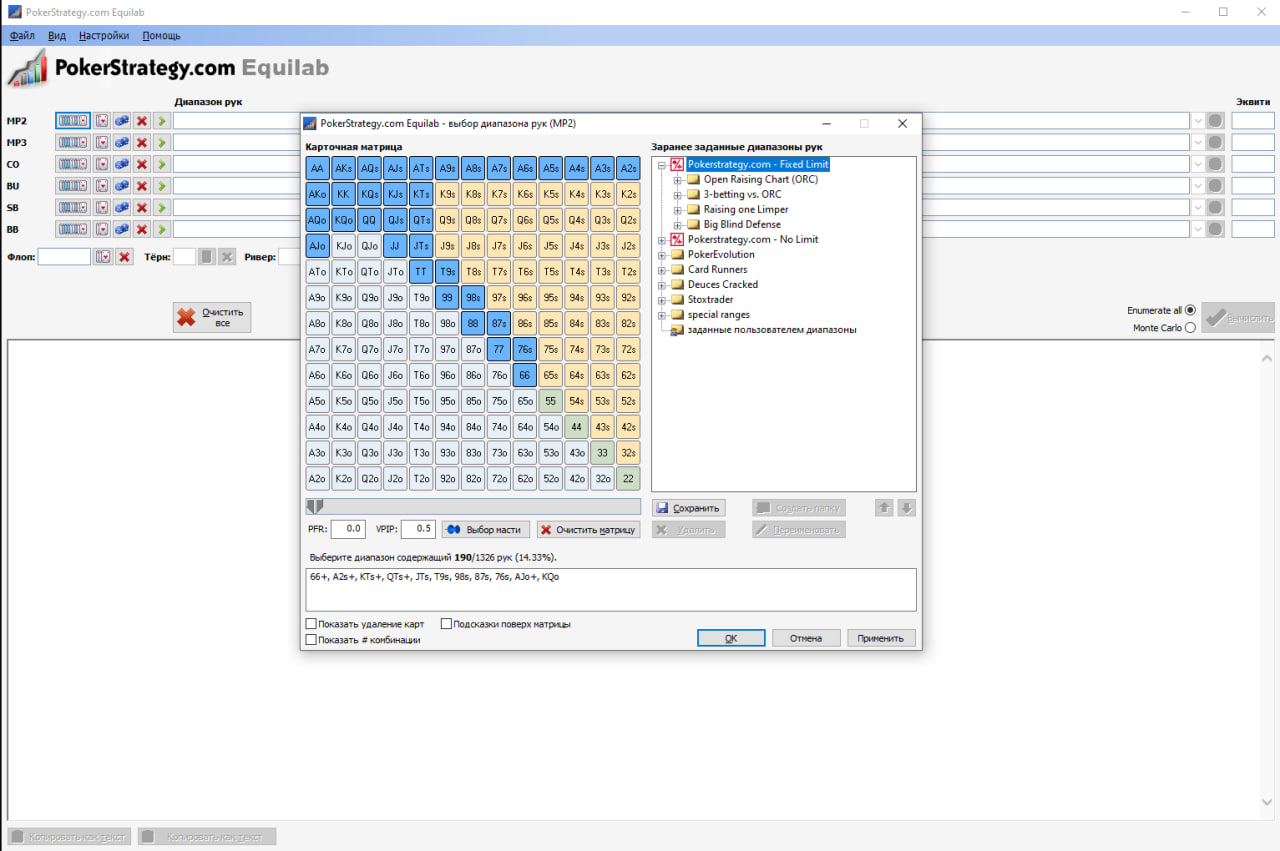Viewport: 1280px width, 851px height.
Task: Toggle the AA cell in card matrix
Action: 317,168
